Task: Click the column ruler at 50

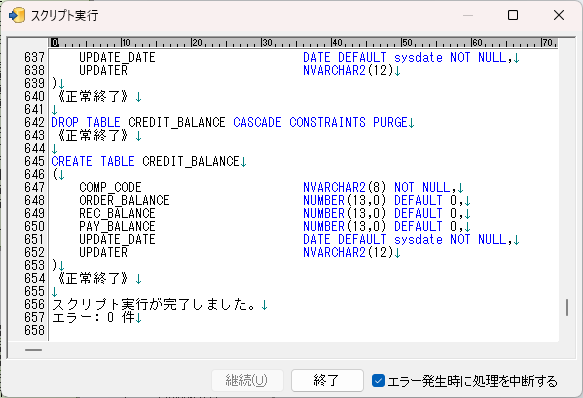Action: [407, 42]
